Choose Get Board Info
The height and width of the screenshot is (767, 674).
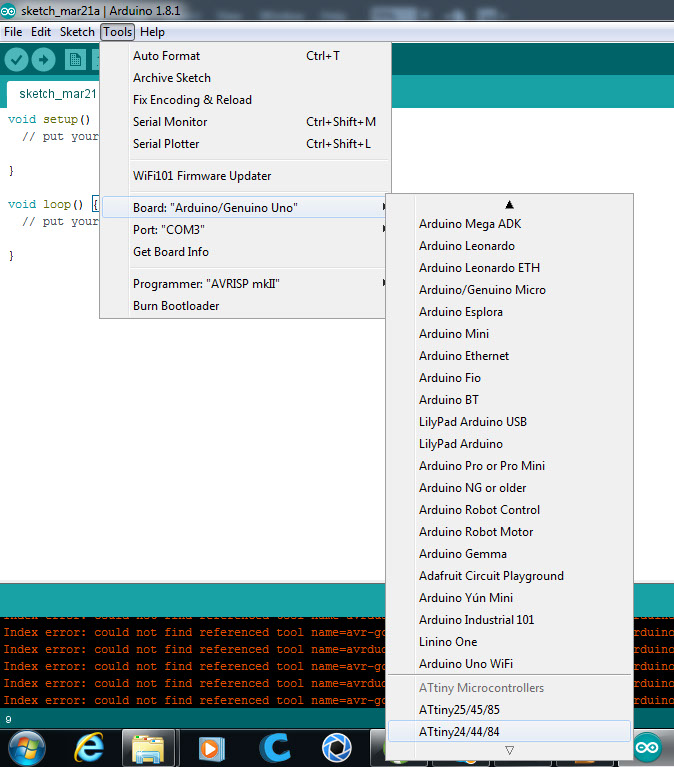coord(244,251)
